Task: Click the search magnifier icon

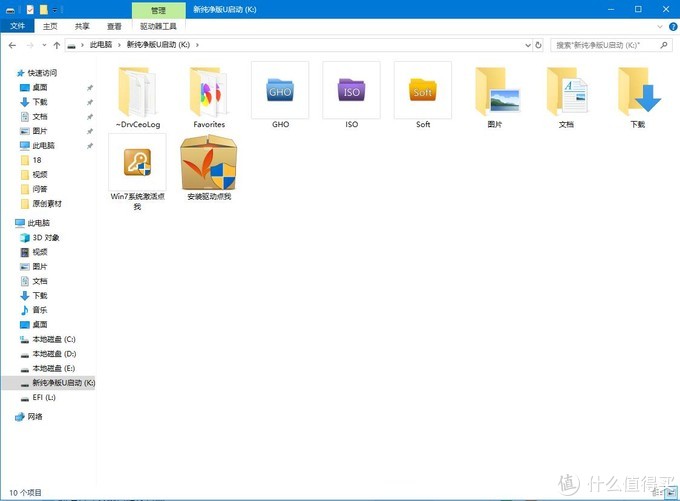Action: pos(664,45)
